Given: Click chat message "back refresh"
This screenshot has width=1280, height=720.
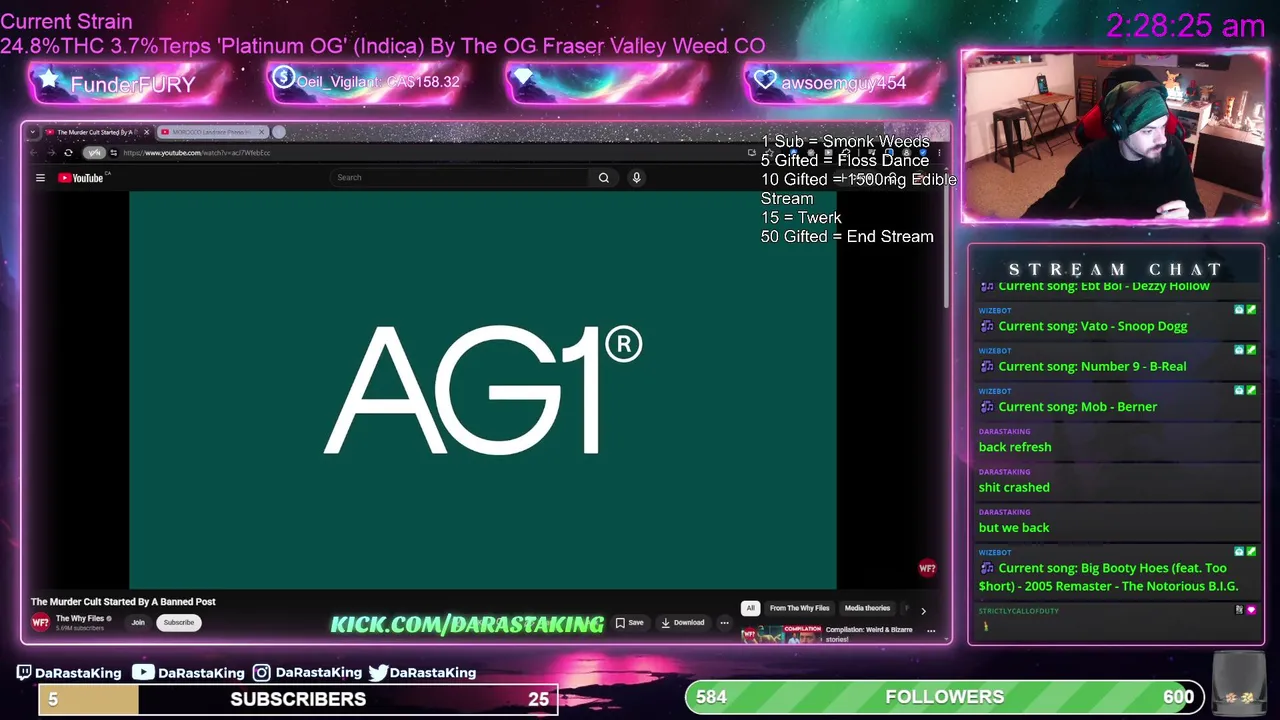Looking at the screenshot, I should 1014,447.
